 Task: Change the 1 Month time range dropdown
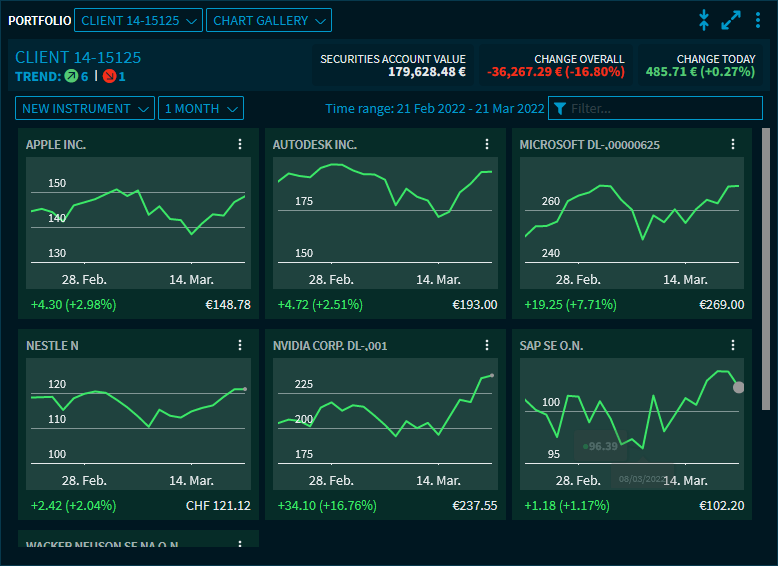[x=200, y=108]
